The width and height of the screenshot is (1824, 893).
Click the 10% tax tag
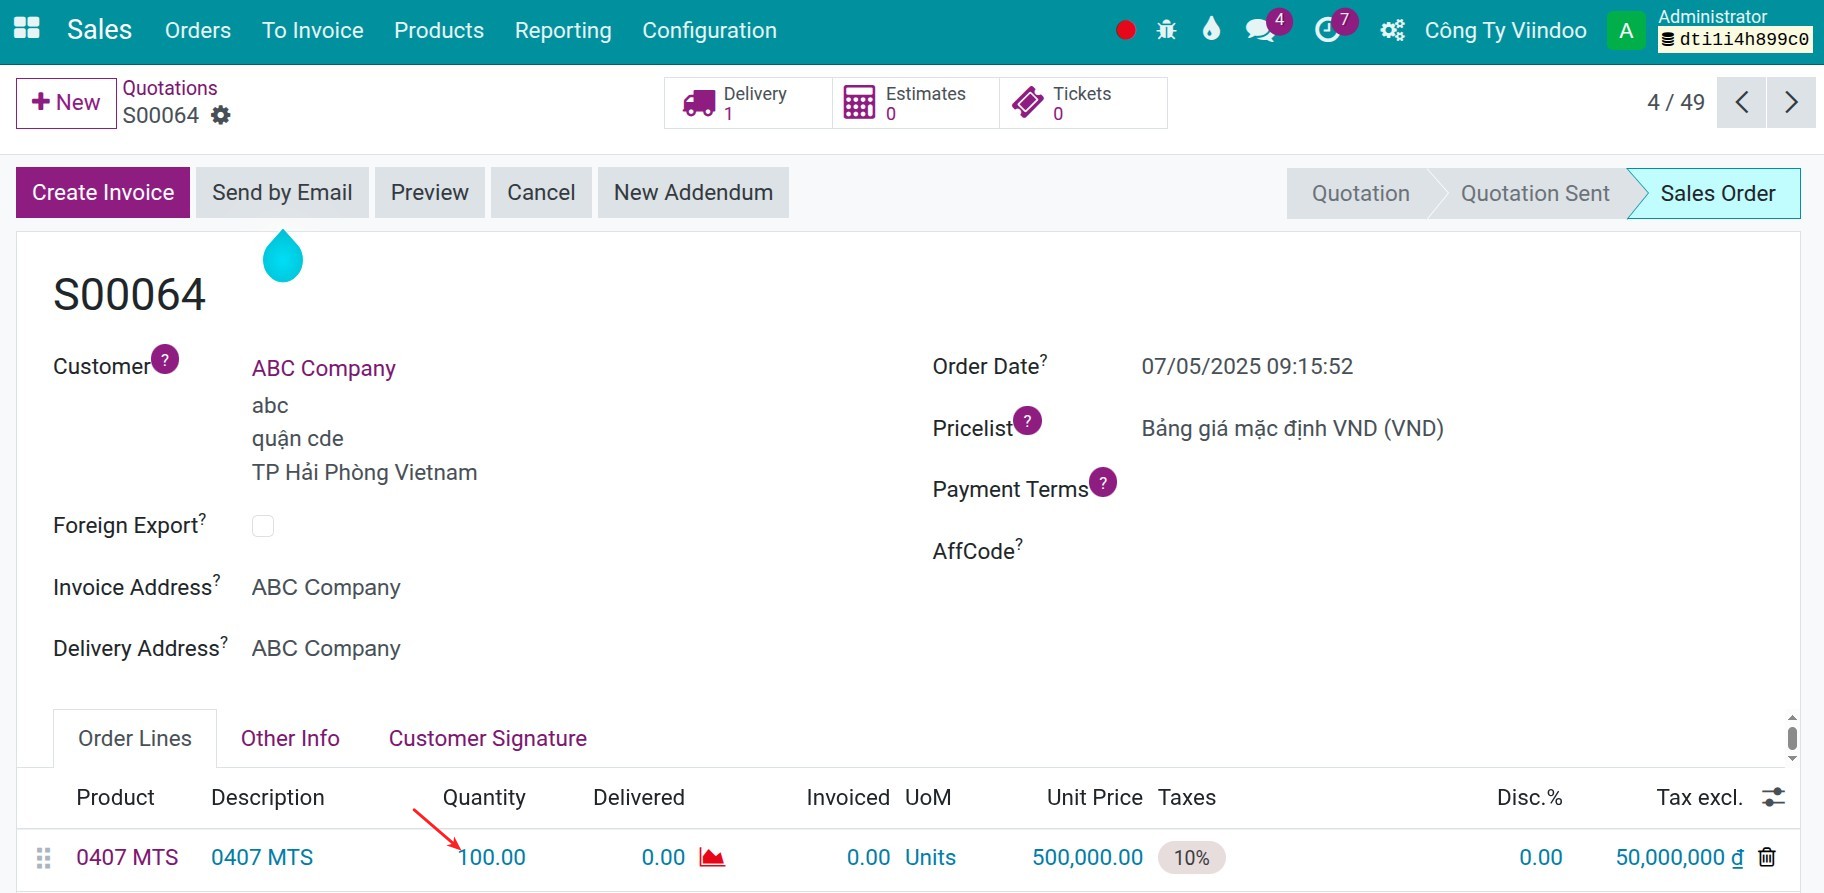click(1191, 857)
